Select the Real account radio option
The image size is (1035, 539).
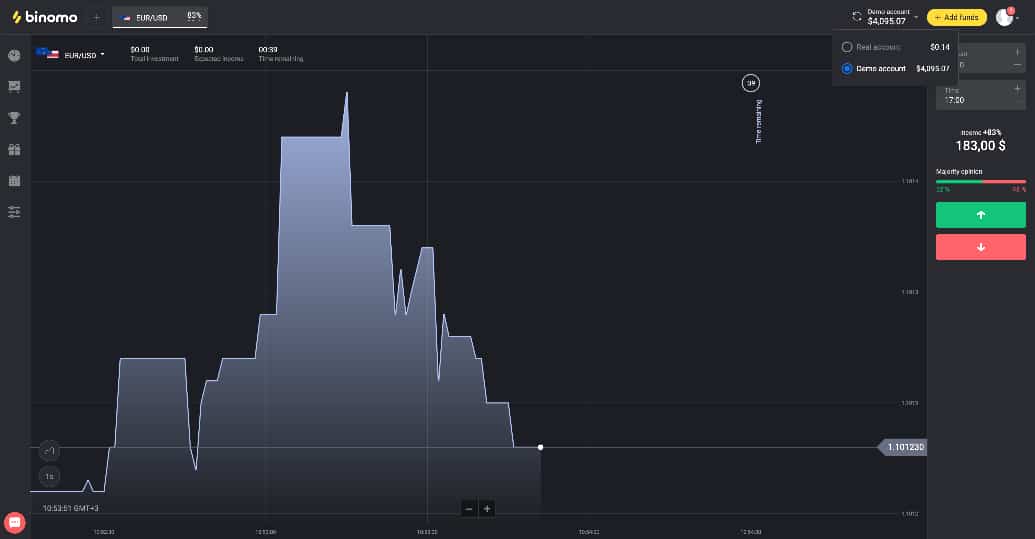(x=847, y=48)
